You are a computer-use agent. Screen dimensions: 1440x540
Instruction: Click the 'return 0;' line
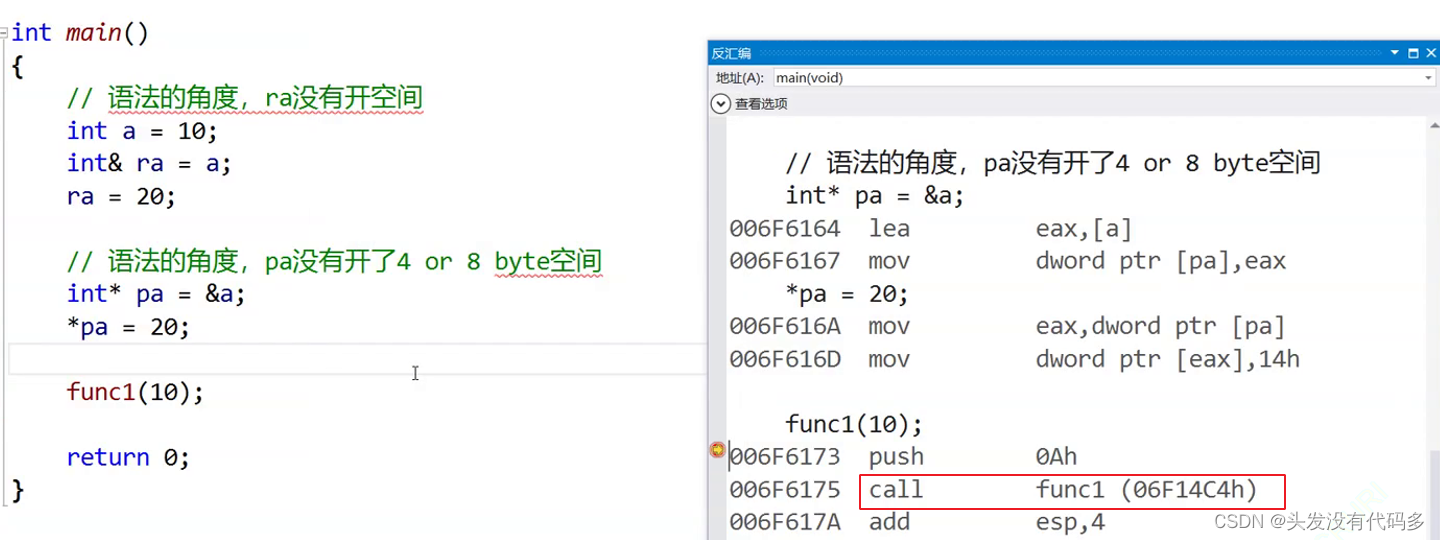point(128,457)
